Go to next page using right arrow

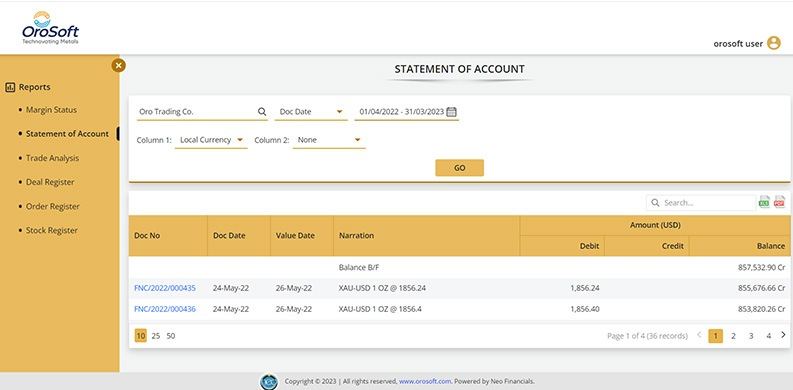click(783, 335)
